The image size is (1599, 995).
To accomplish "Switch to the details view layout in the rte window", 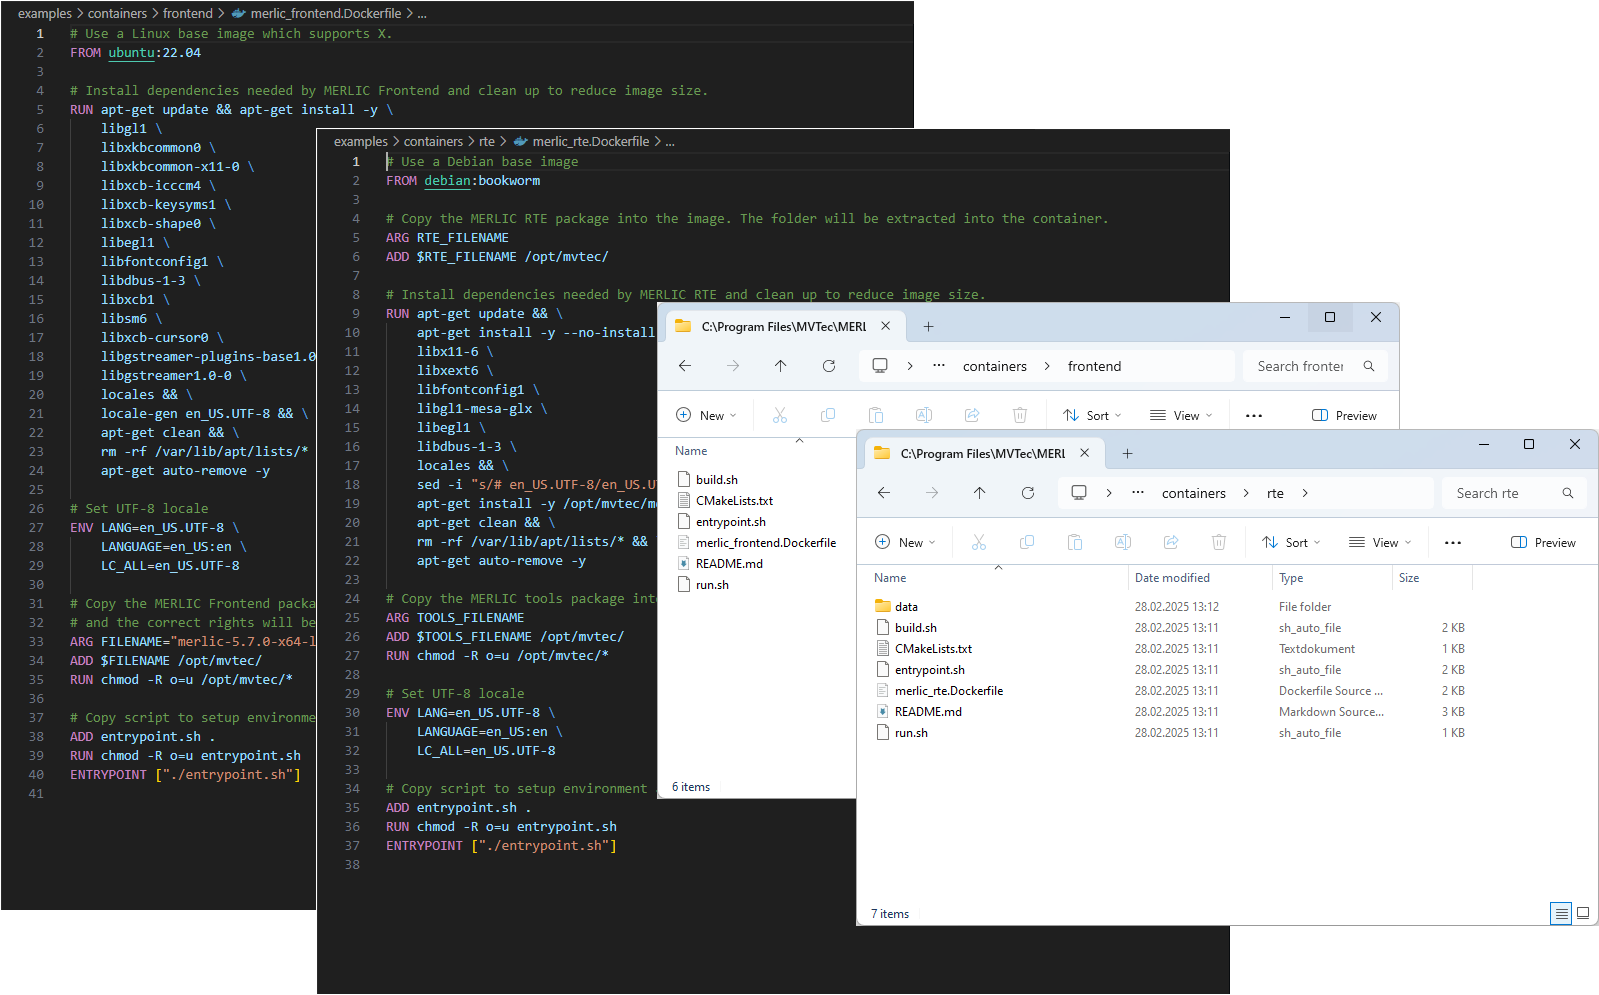I will point(1560,913).
